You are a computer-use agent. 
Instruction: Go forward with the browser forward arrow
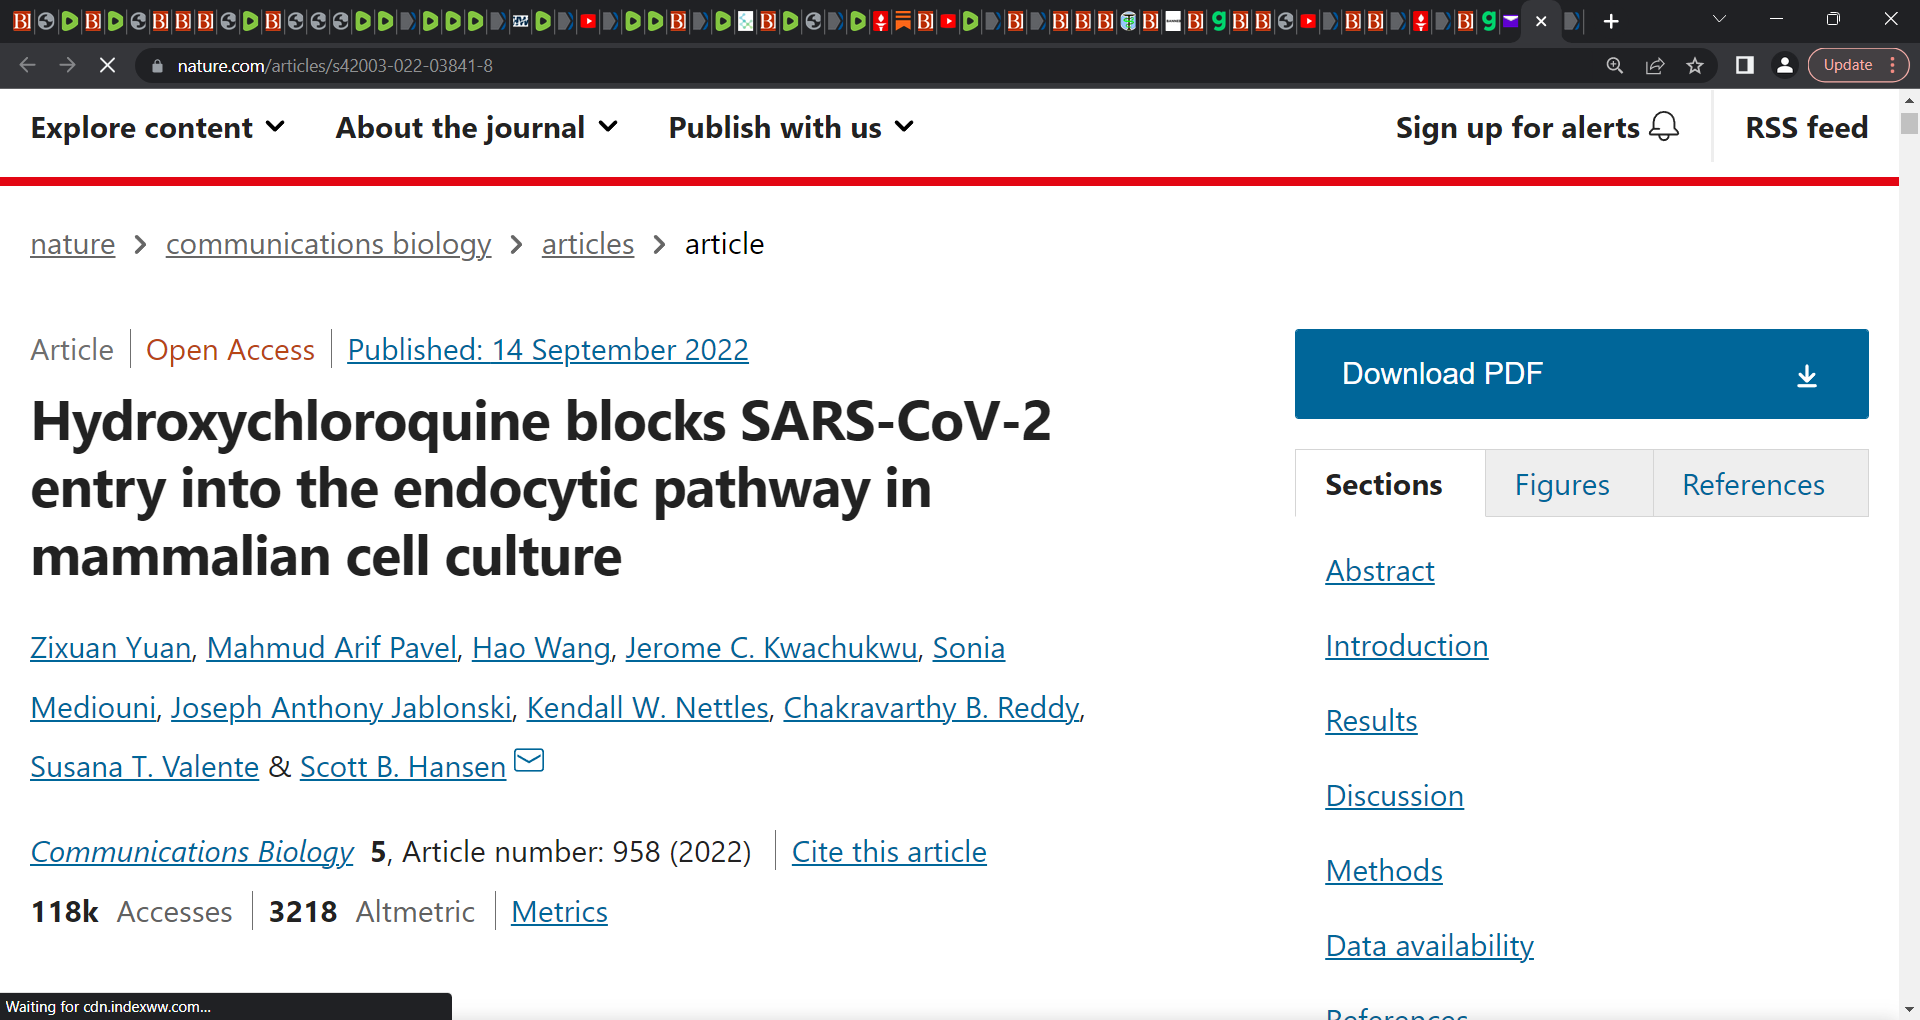67,65
